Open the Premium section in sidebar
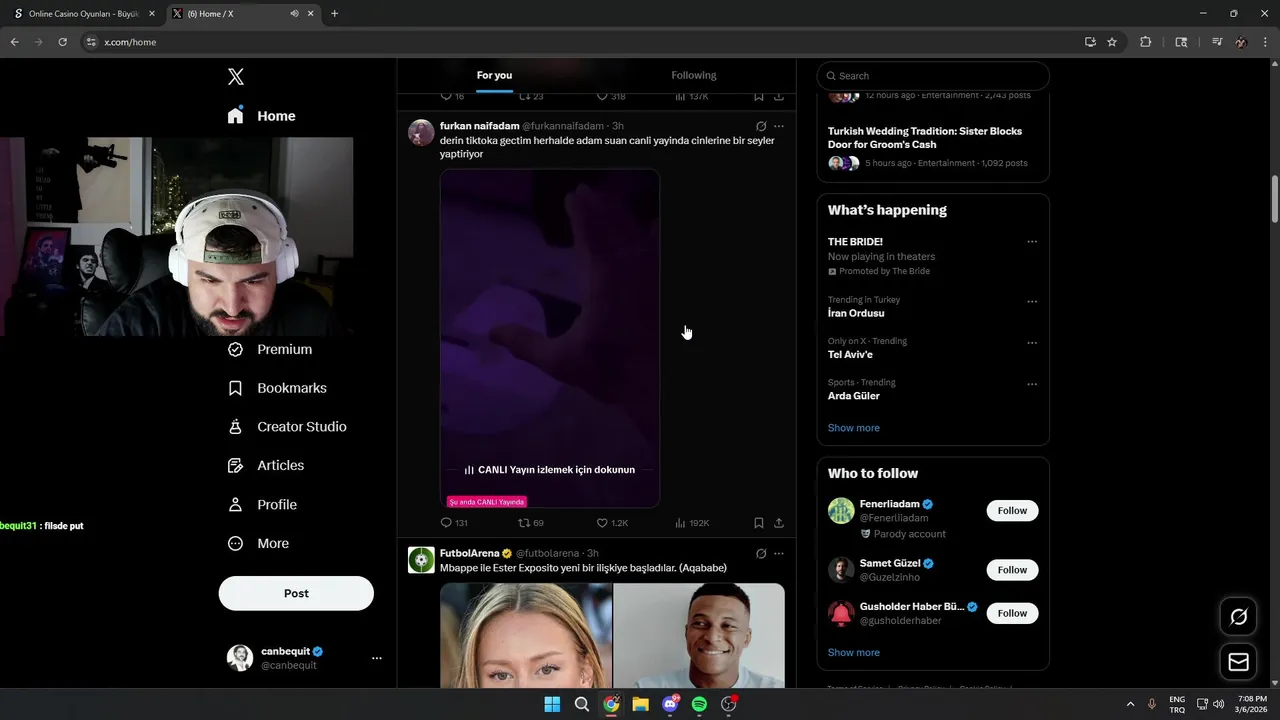 [x=270, y=349]
